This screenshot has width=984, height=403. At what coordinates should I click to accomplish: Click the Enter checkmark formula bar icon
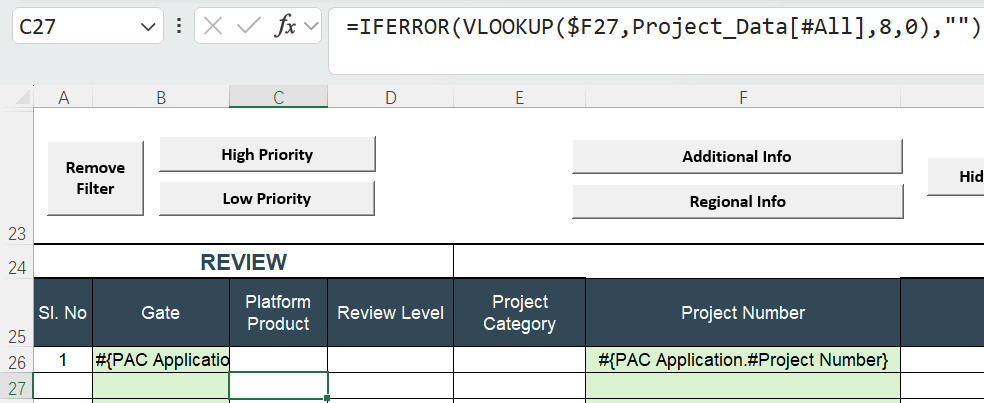(x=248, y=27)
